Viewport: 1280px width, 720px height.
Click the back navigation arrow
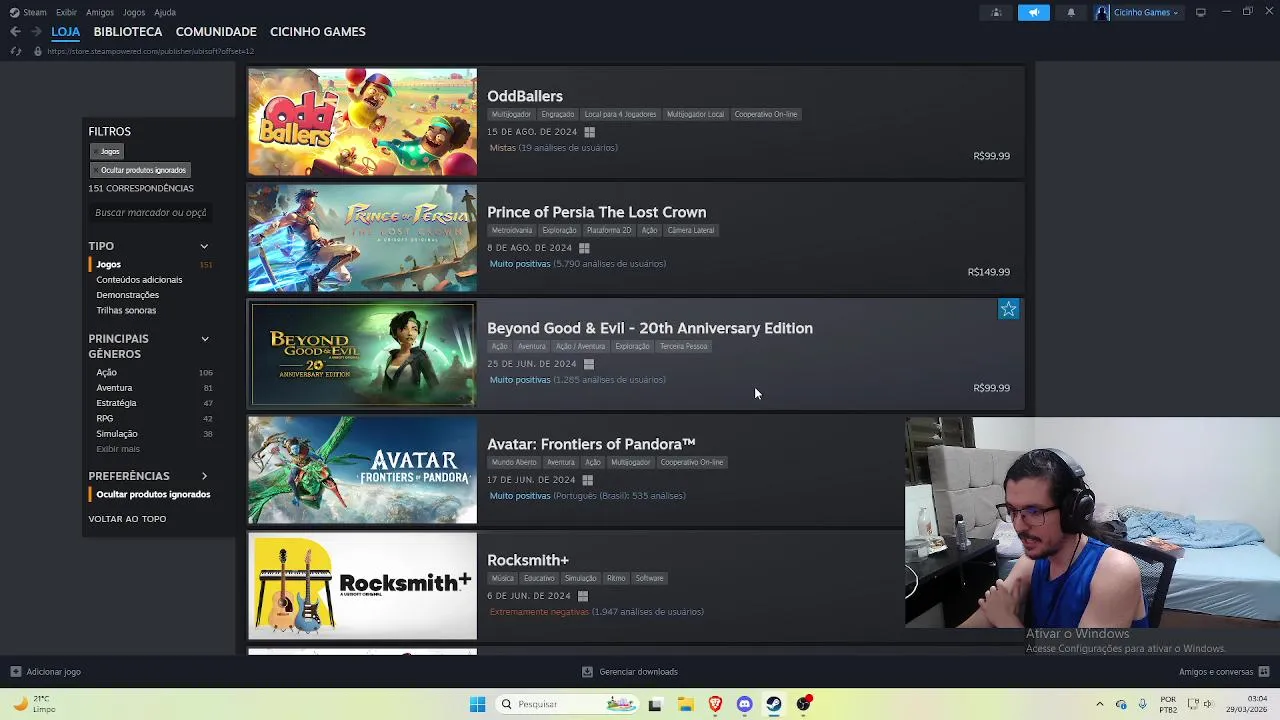(x=15, y=32)
